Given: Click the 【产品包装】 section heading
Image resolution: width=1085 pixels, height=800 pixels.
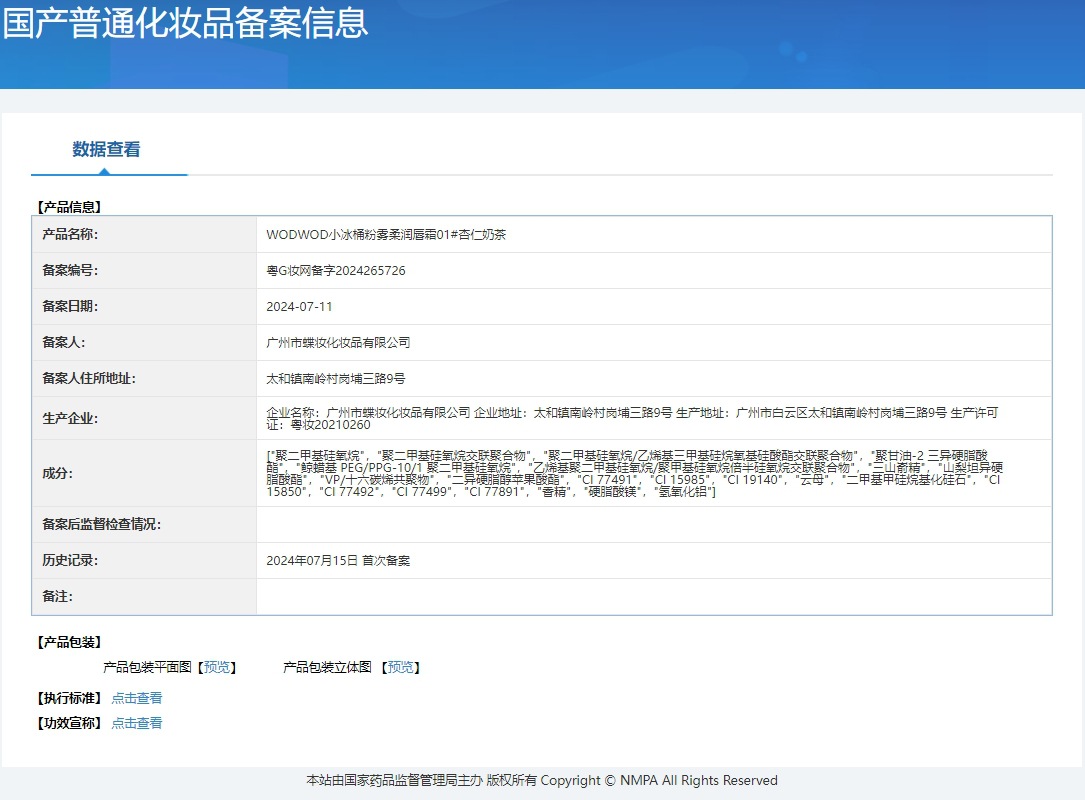Looking at the screenshot, I should [x=69, y=642].
